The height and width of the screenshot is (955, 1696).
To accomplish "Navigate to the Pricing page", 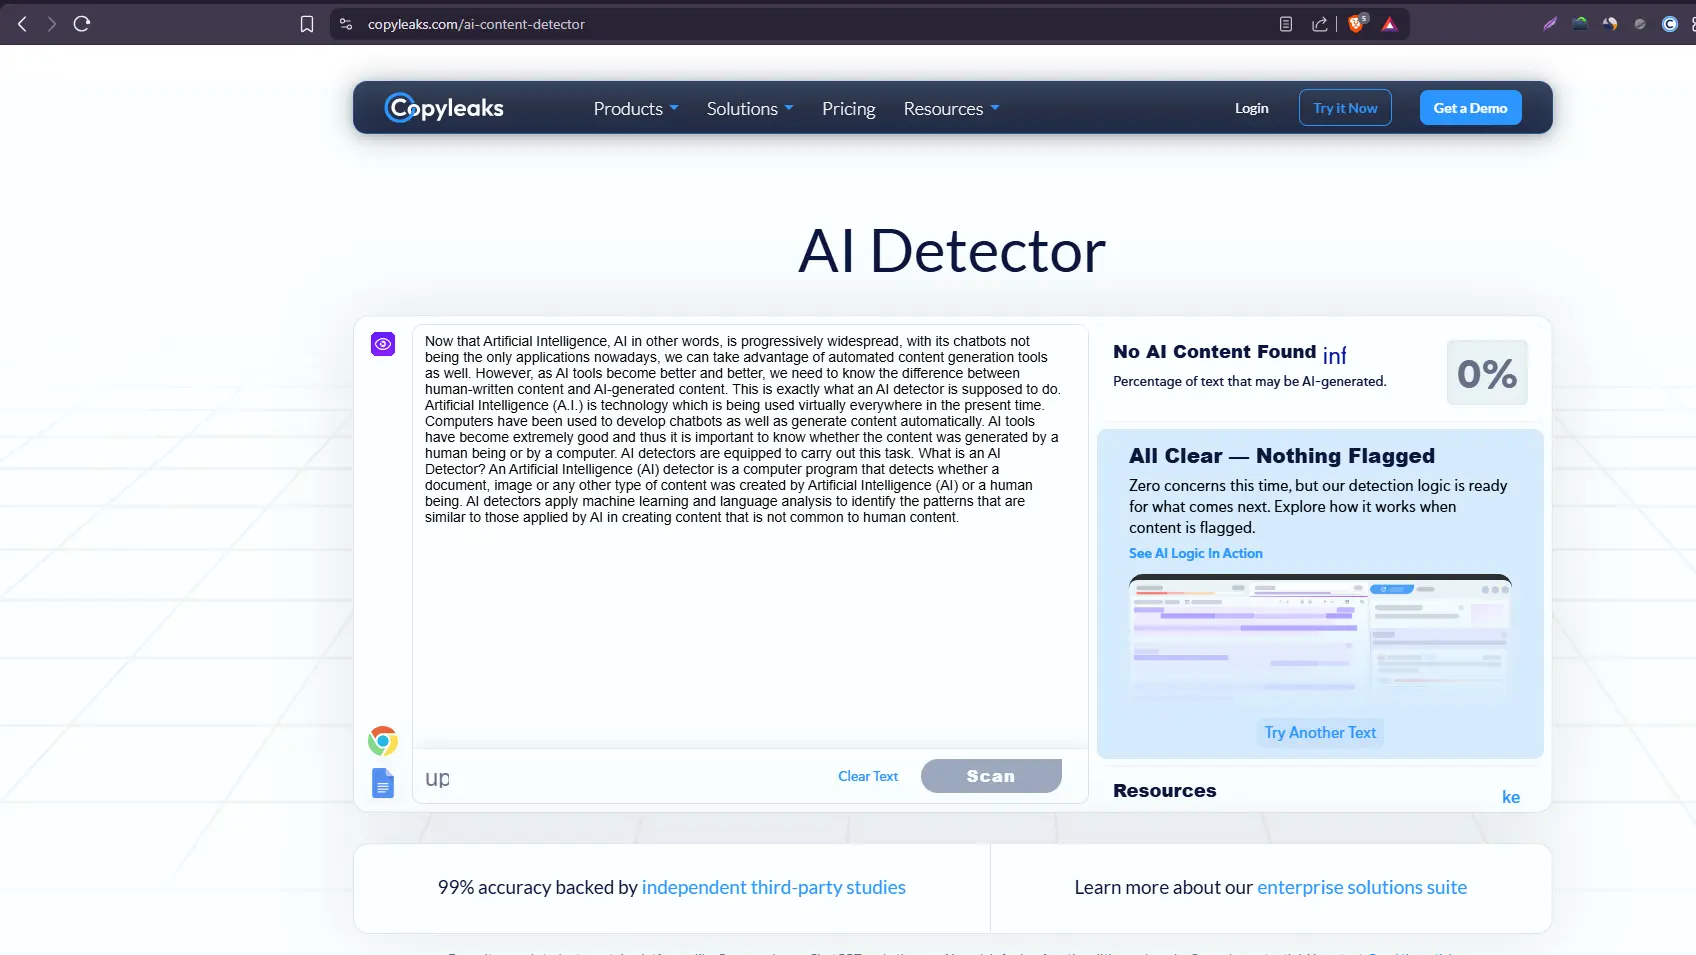I will coord(848,108).
